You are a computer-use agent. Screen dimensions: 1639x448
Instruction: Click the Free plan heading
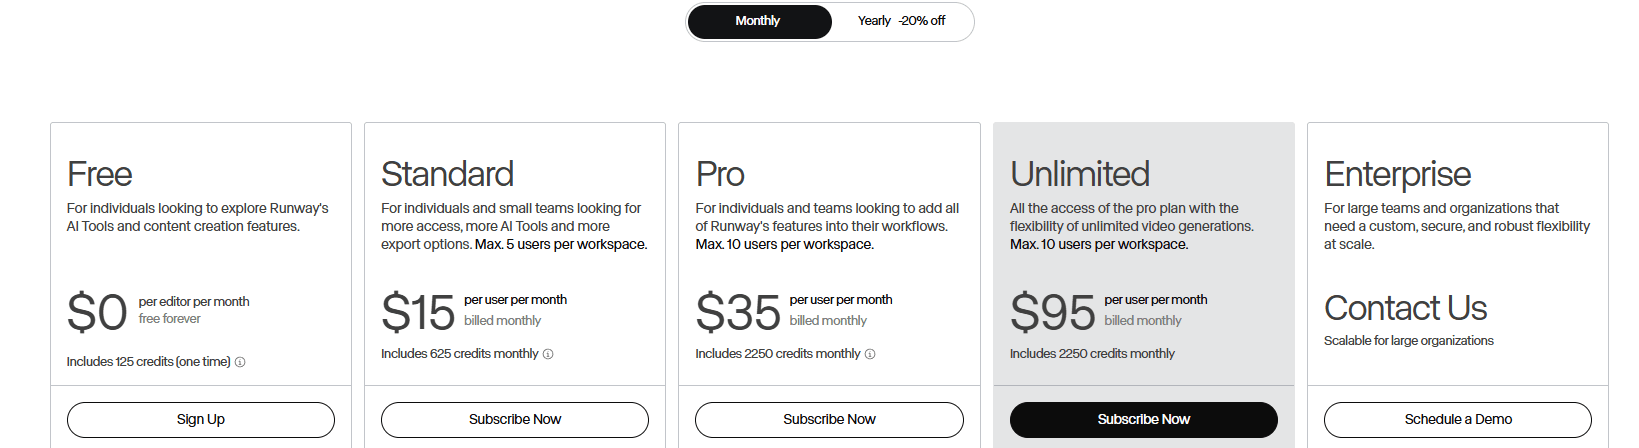click(x=99, y=174)
